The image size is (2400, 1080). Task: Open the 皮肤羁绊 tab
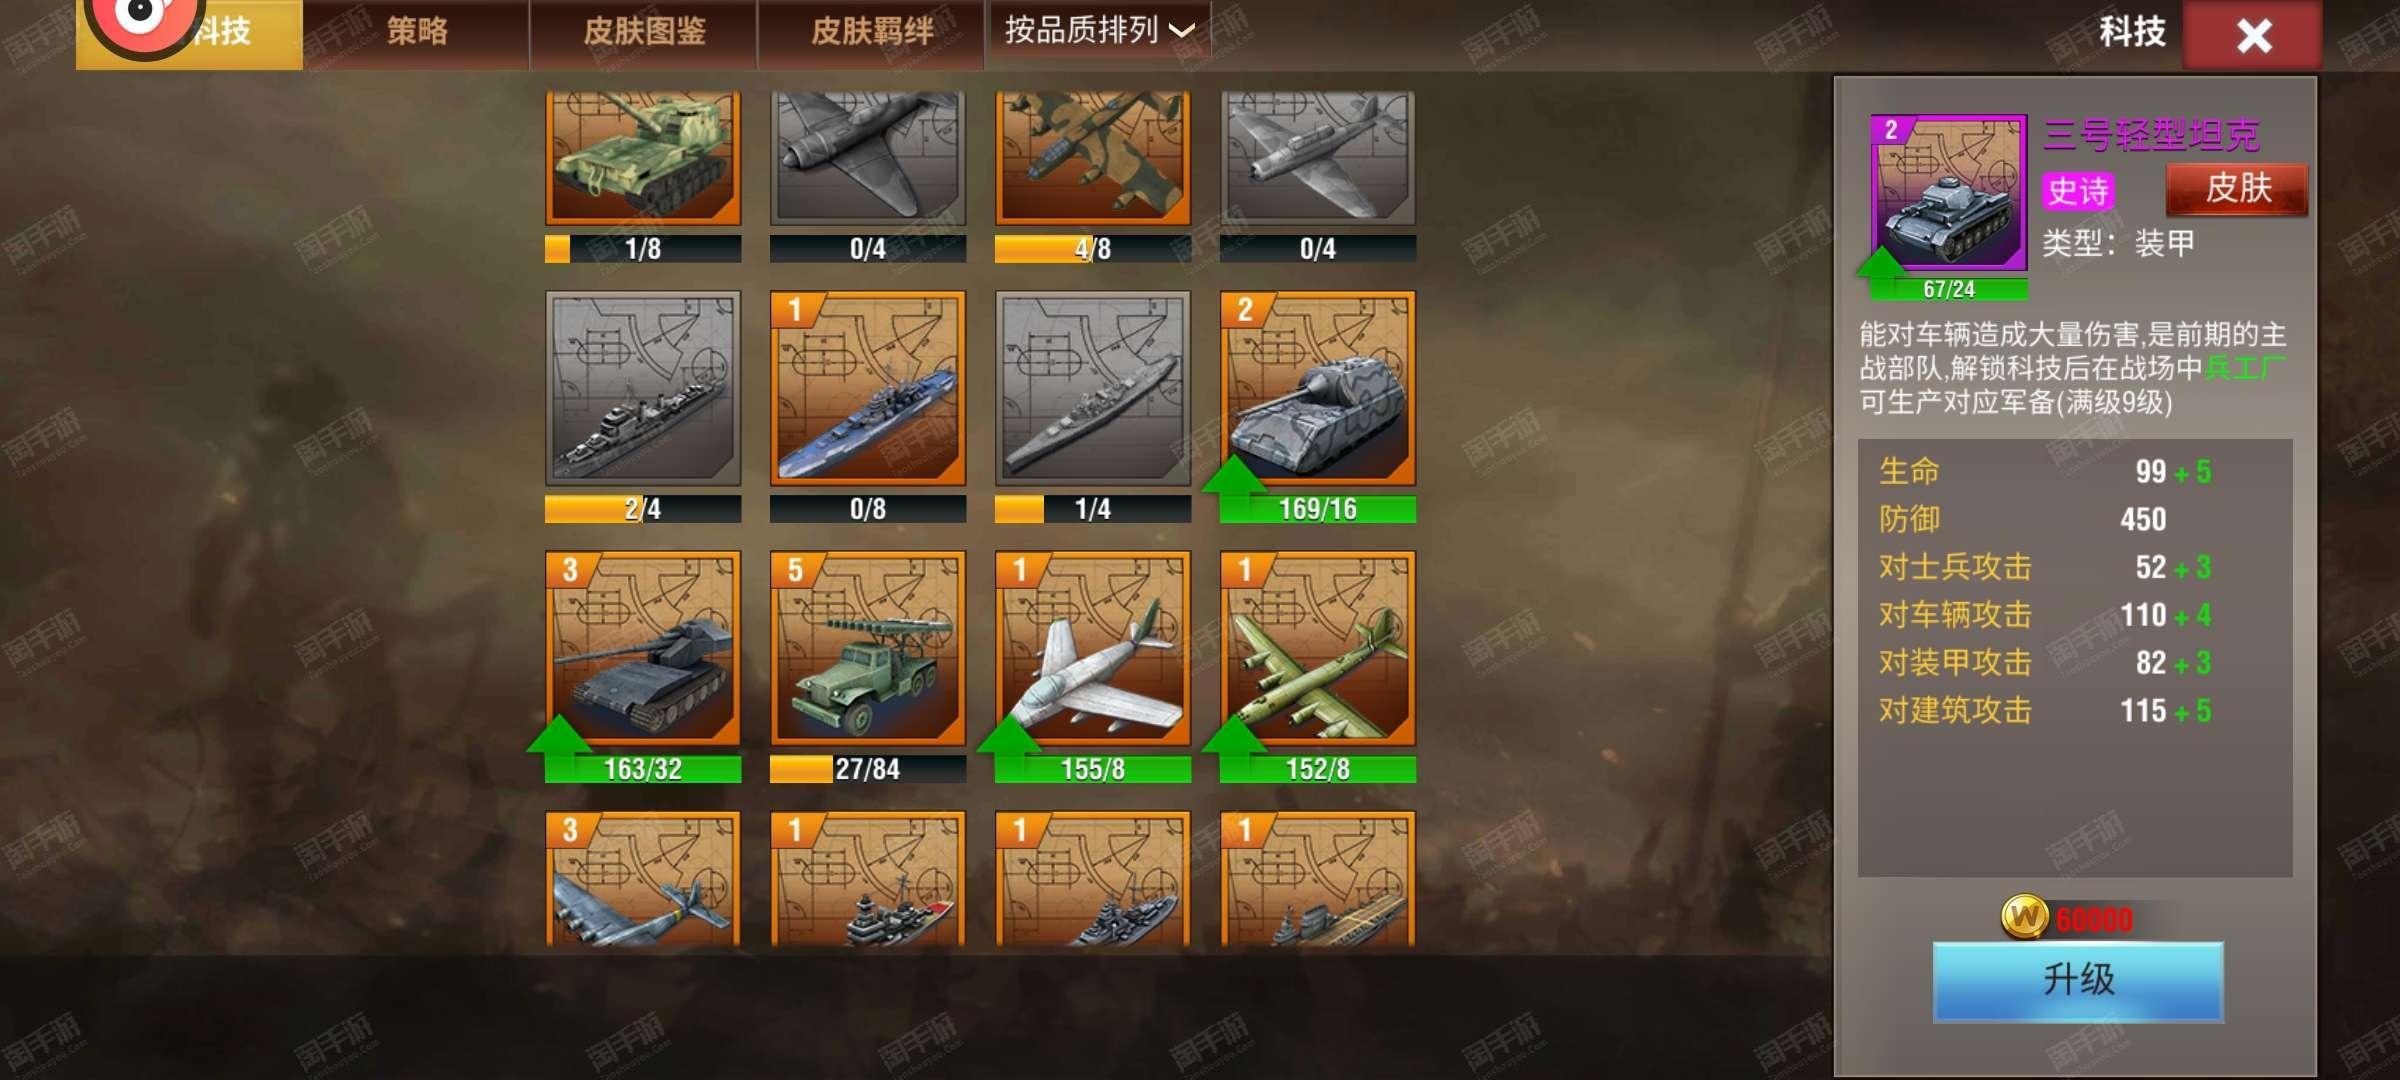pyautogui.click(x=872, y=32)
